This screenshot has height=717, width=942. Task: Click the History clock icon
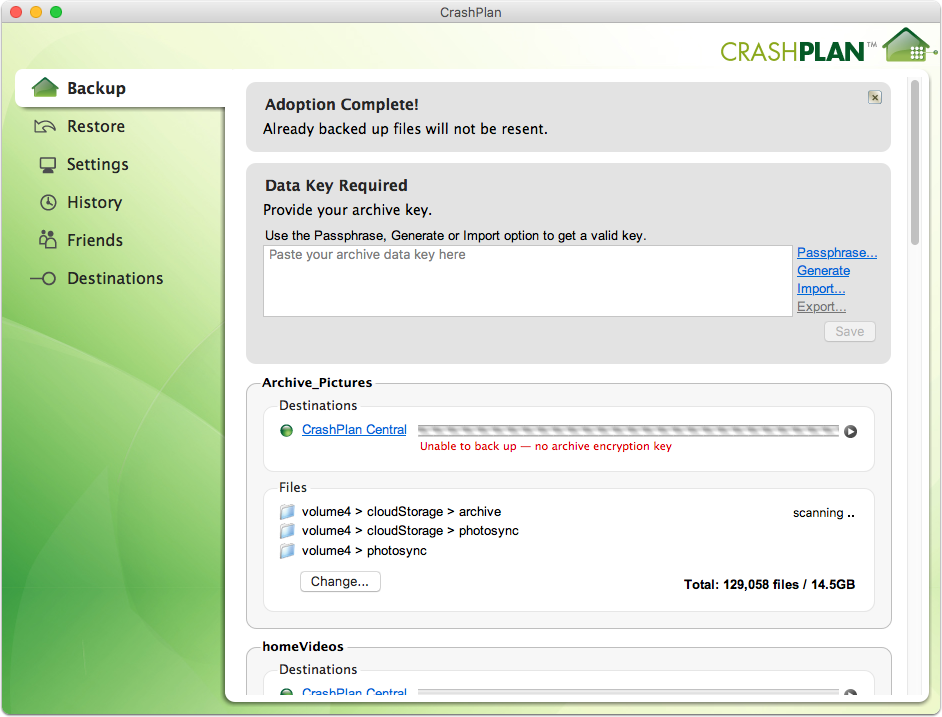tap(48, 203)
